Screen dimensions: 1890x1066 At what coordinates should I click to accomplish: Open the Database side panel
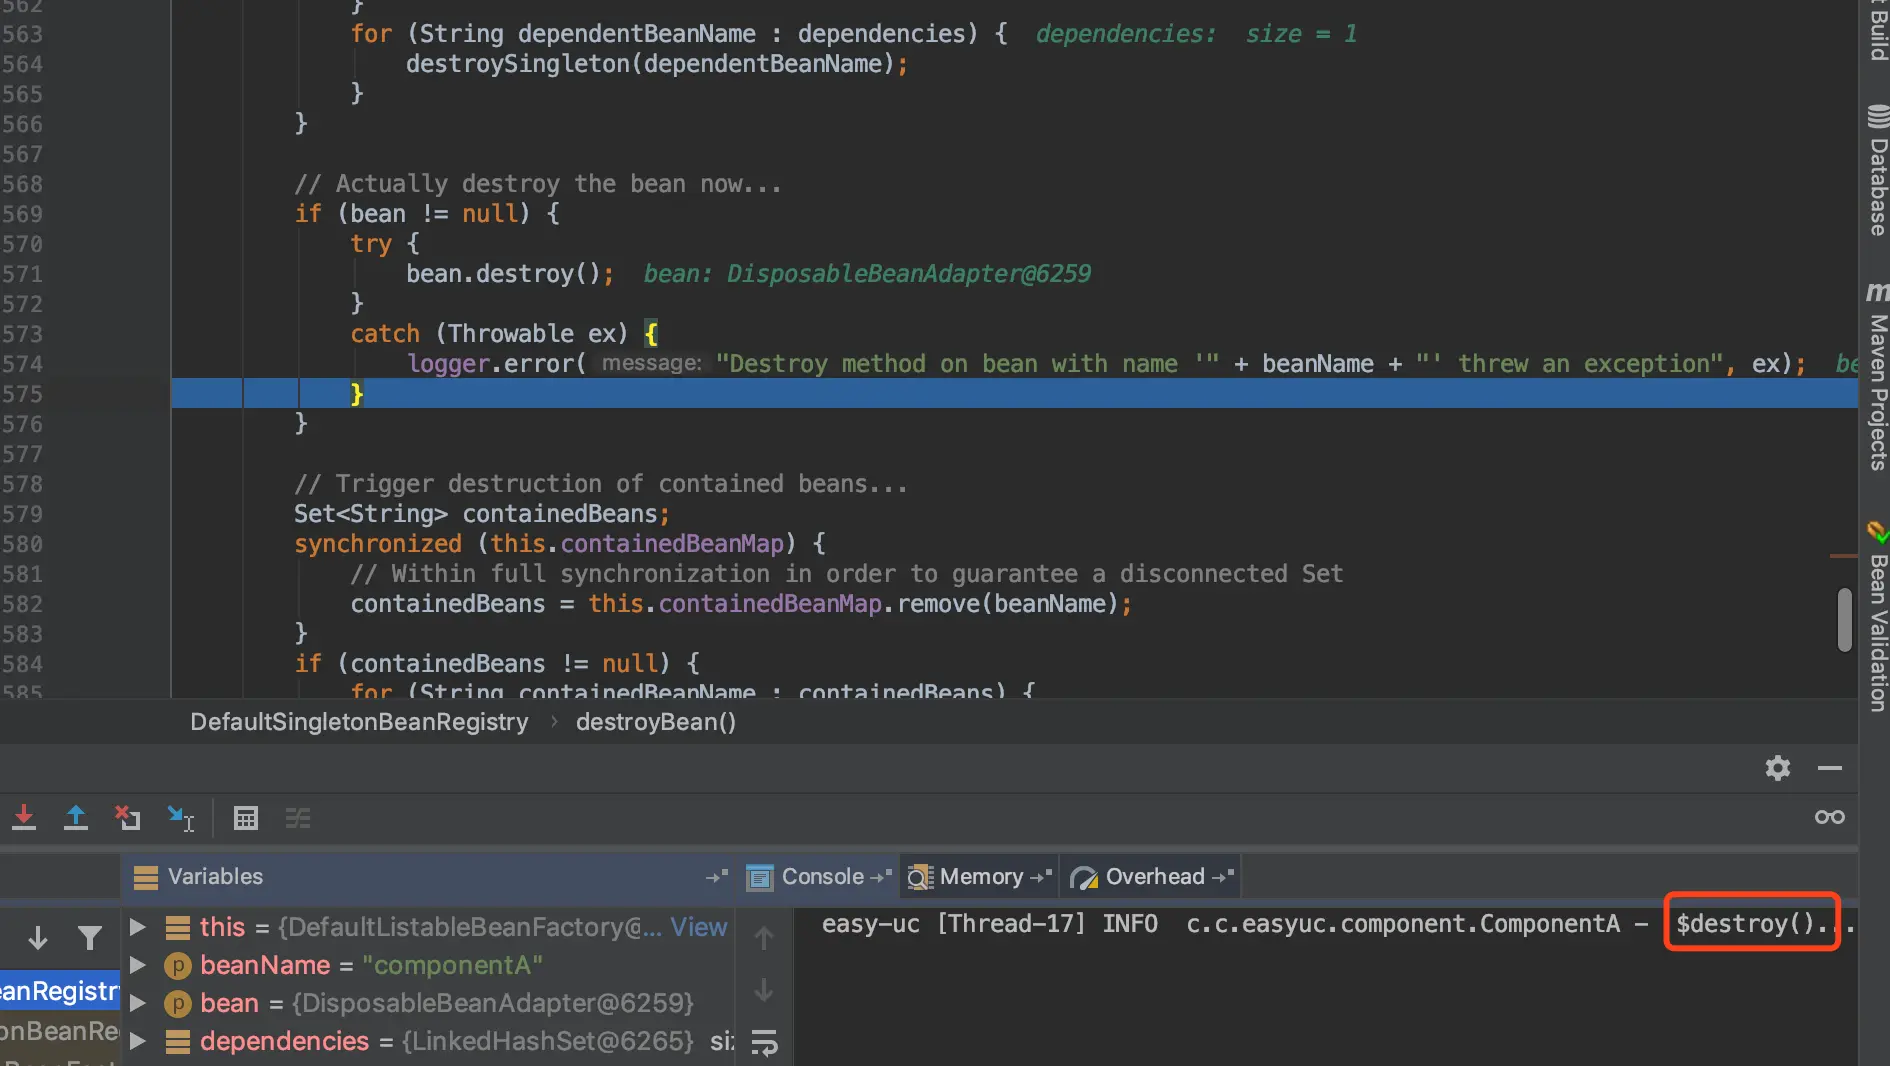tap(1877, 171)
